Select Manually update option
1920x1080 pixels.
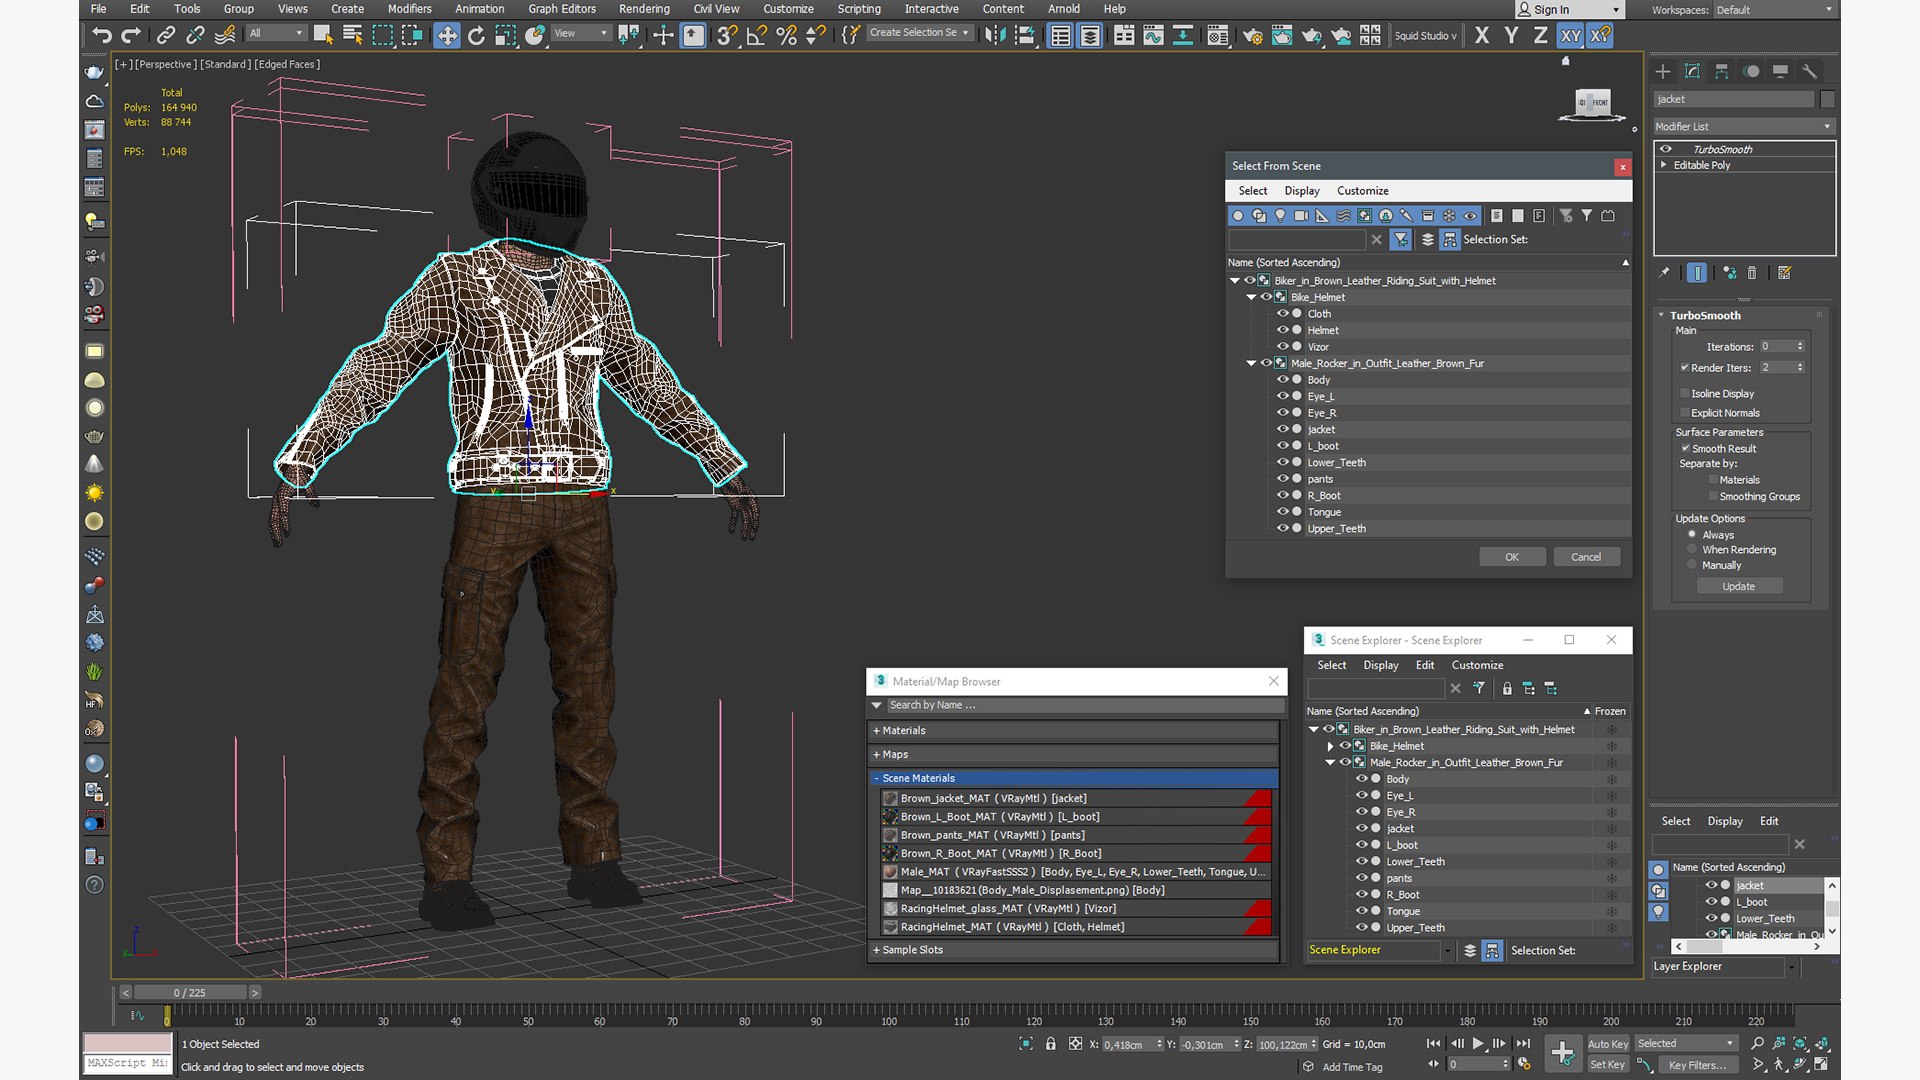pyautogui.click(x=1692, y=565)
